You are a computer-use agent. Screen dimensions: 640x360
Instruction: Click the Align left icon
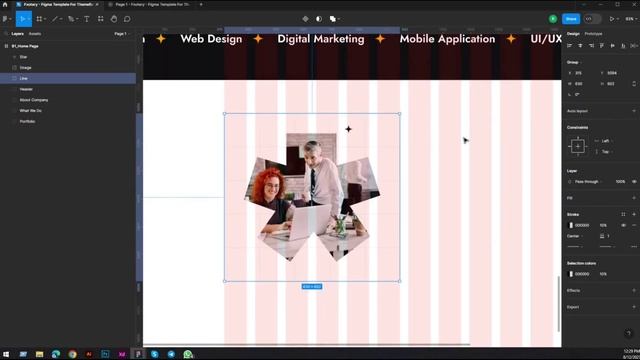click(x=569, y=46)
